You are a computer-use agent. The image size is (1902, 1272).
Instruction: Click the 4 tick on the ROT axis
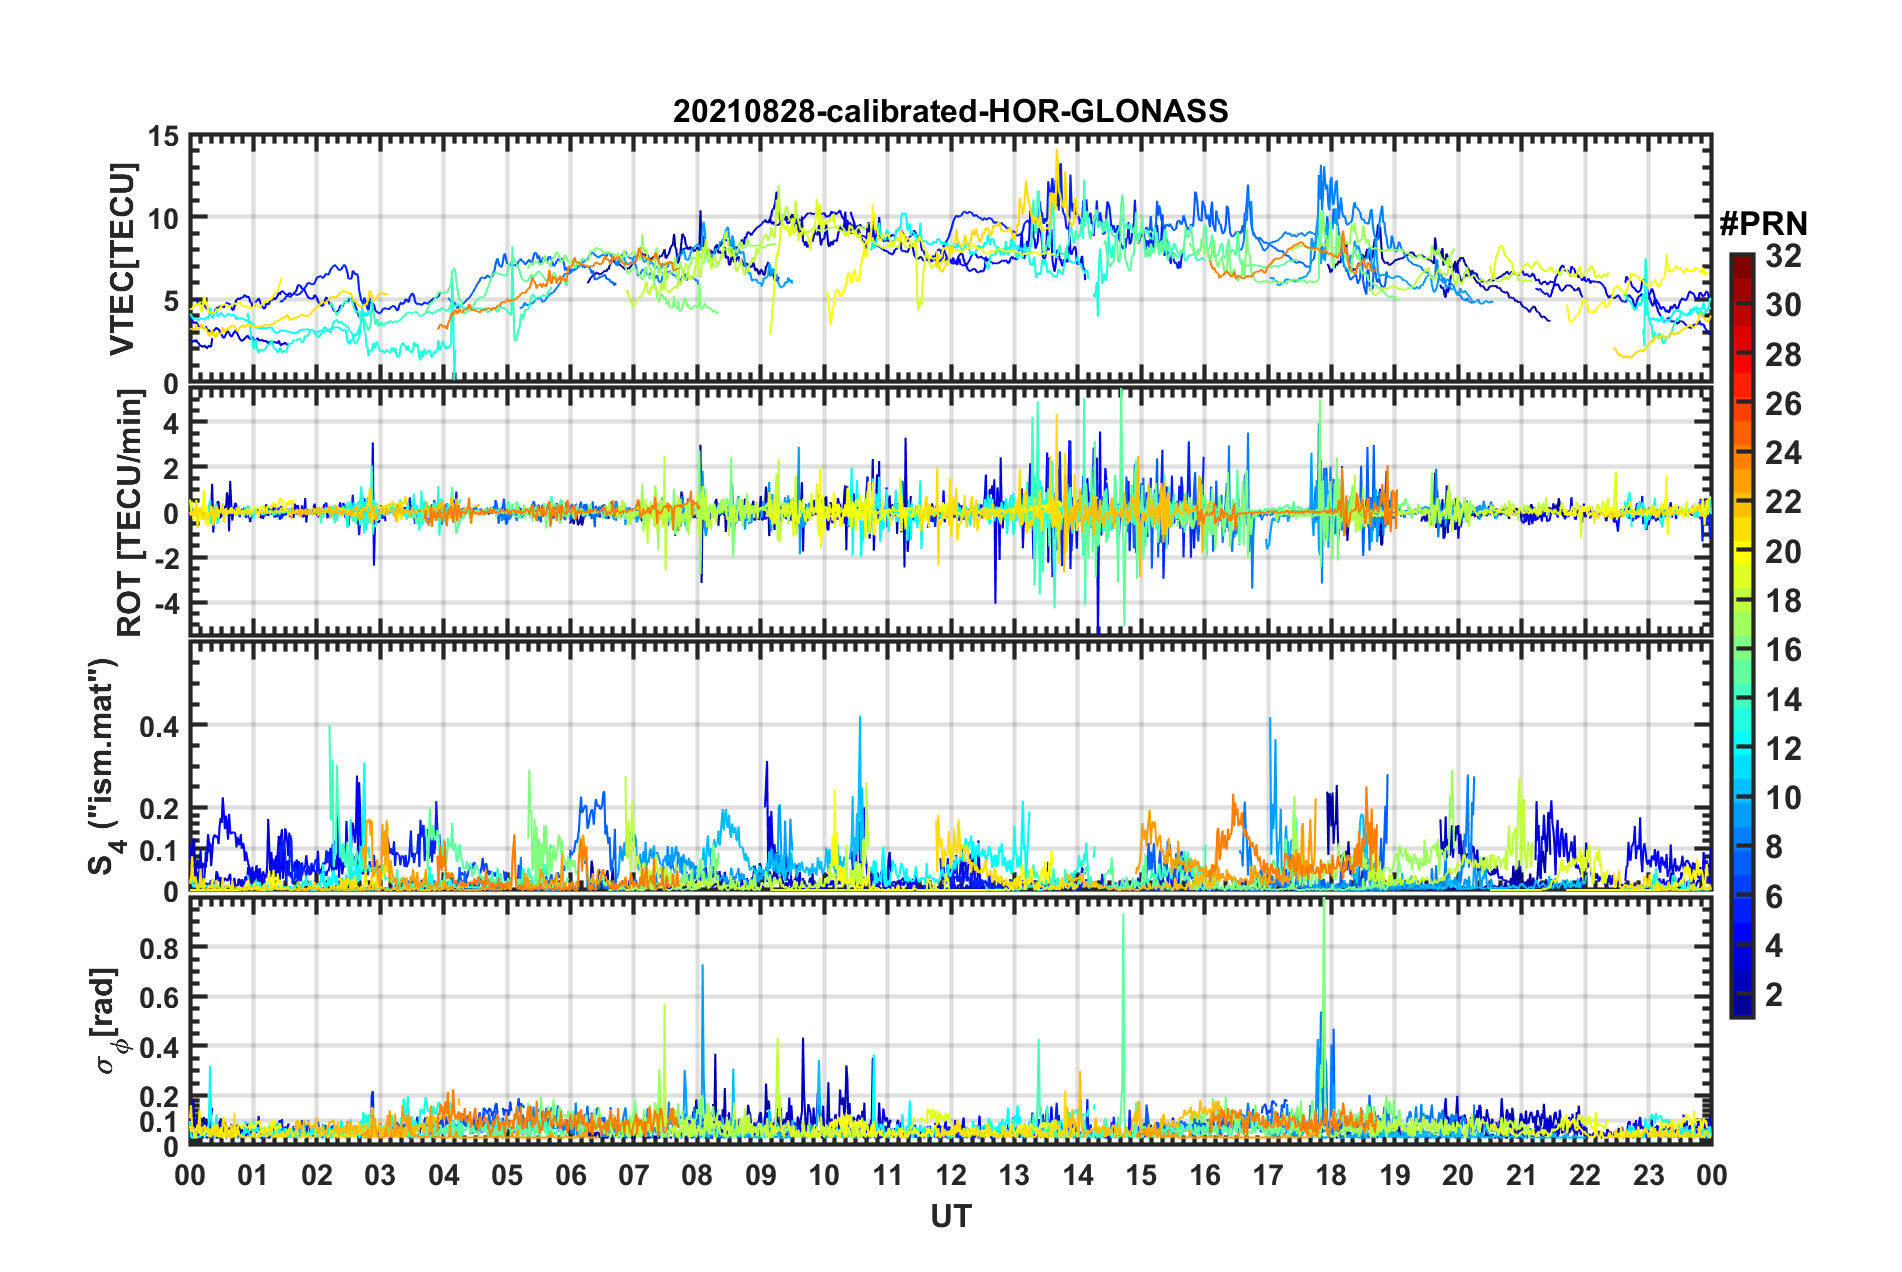(171, 424)
